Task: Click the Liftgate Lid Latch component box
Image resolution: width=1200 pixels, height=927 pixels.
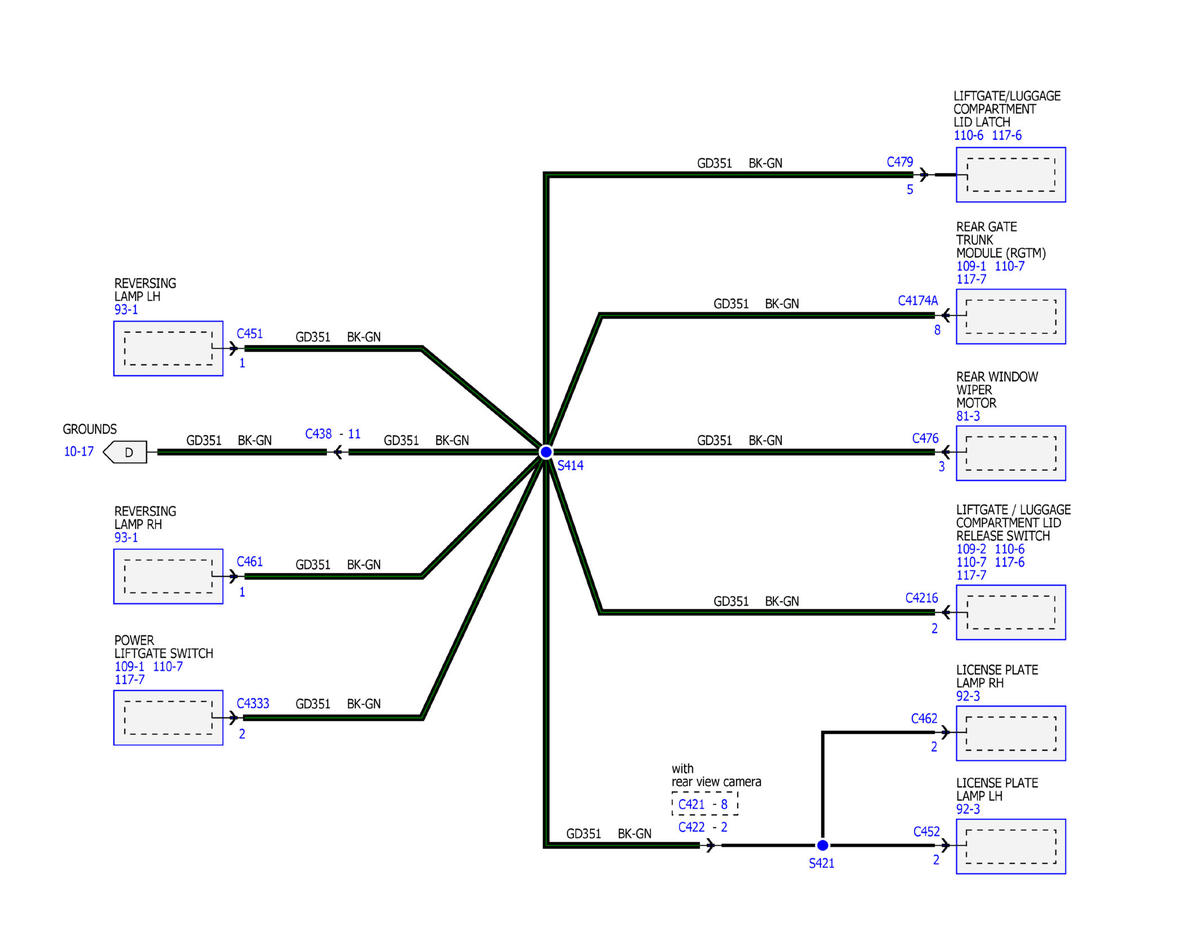Action: coord(1010,175)
